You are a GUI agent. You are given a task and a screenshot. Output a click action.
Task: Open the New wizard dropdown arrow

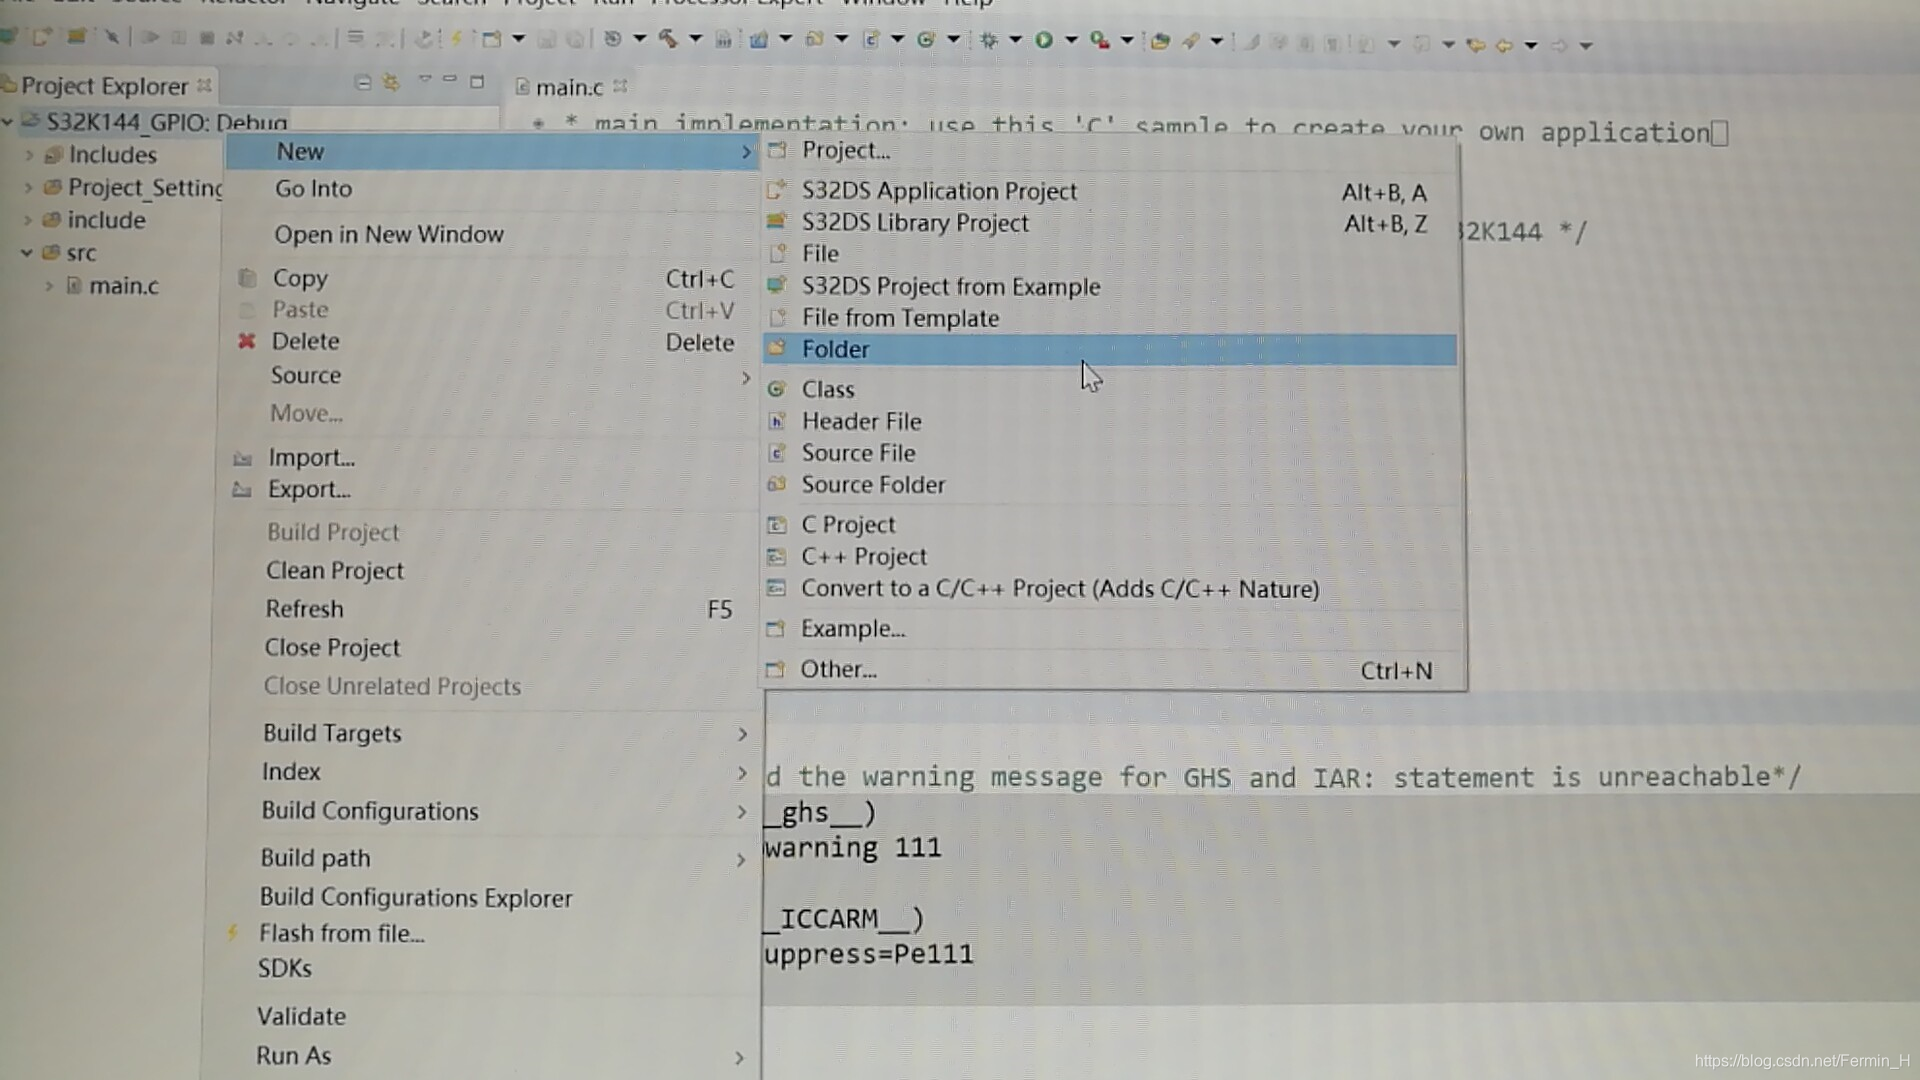[x=519, y=39]
